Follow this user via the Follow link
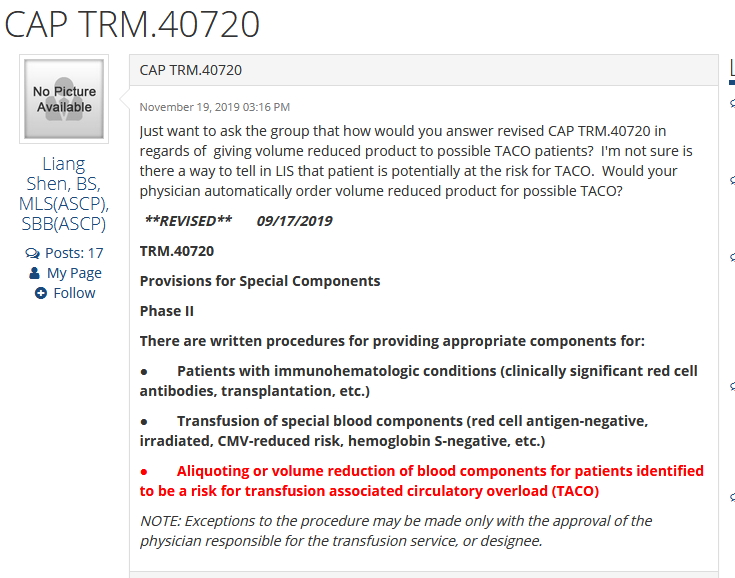Screen dimensions: 735x578 (x=74, y=293)
